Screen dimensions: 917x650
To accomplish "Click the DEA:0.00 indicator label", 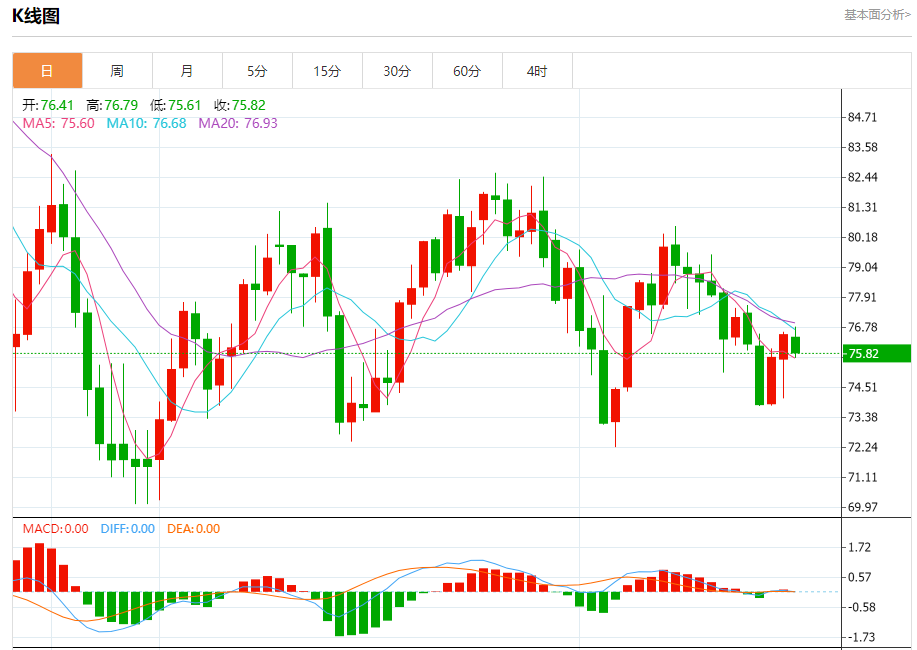I will coord(194,529).
